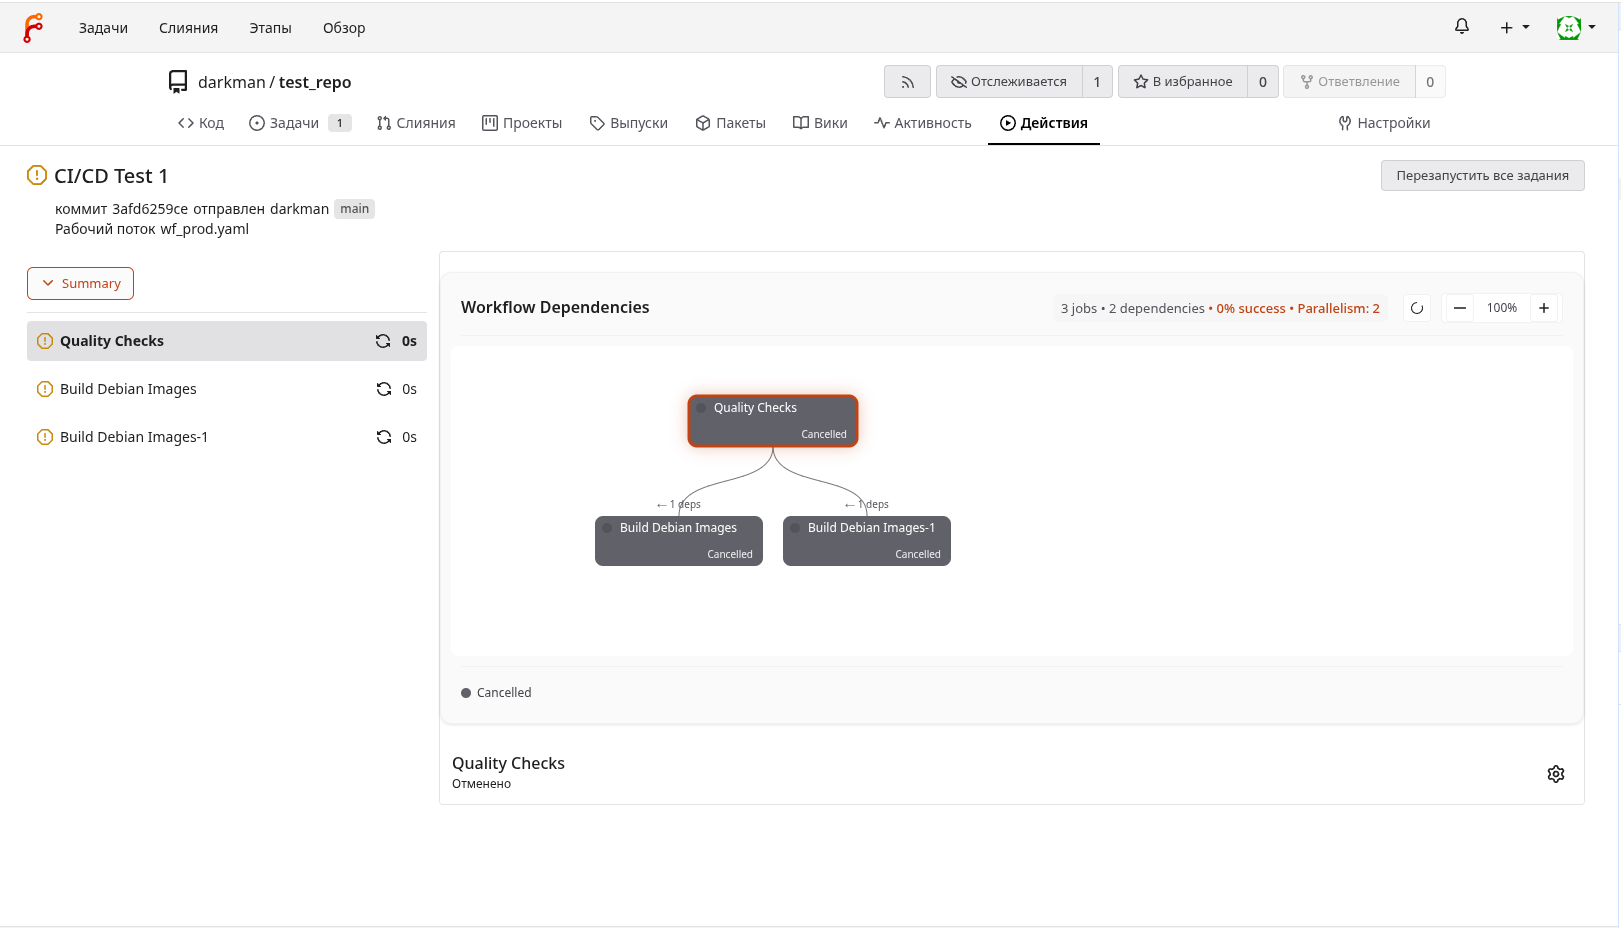
Task: Expand the Summary dropdown
Action: click(80, 283)
